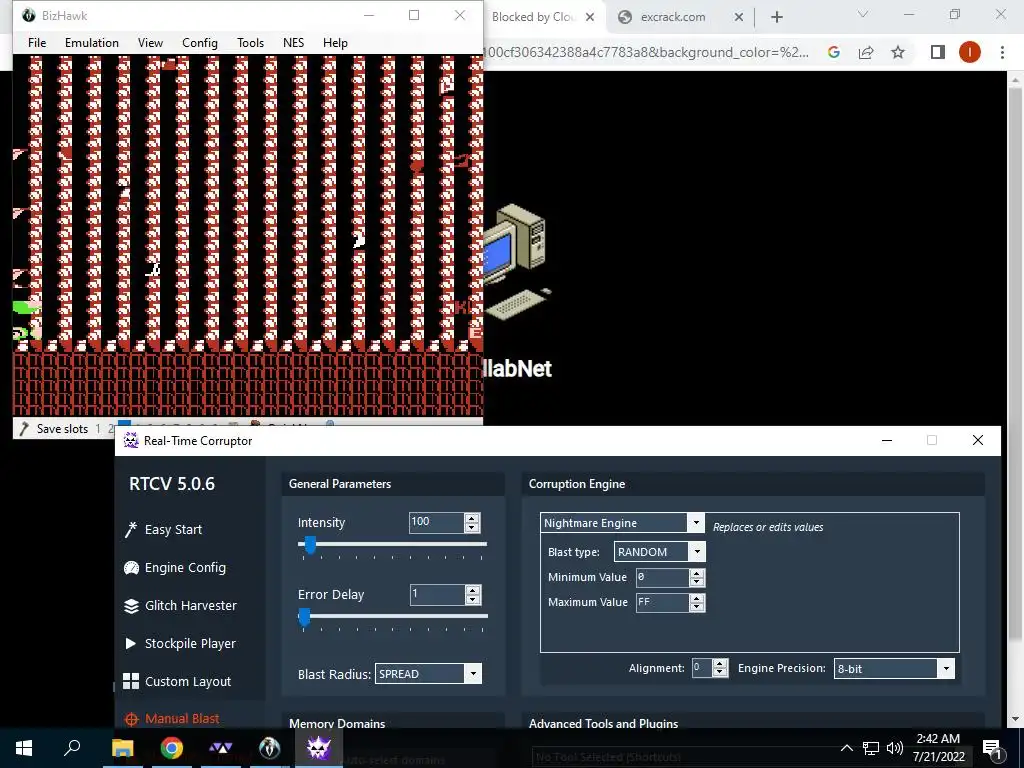The image size is (1024, 768).
Task: Expand the Nightmare Engine dropdown
Action: tap(696, 522)
